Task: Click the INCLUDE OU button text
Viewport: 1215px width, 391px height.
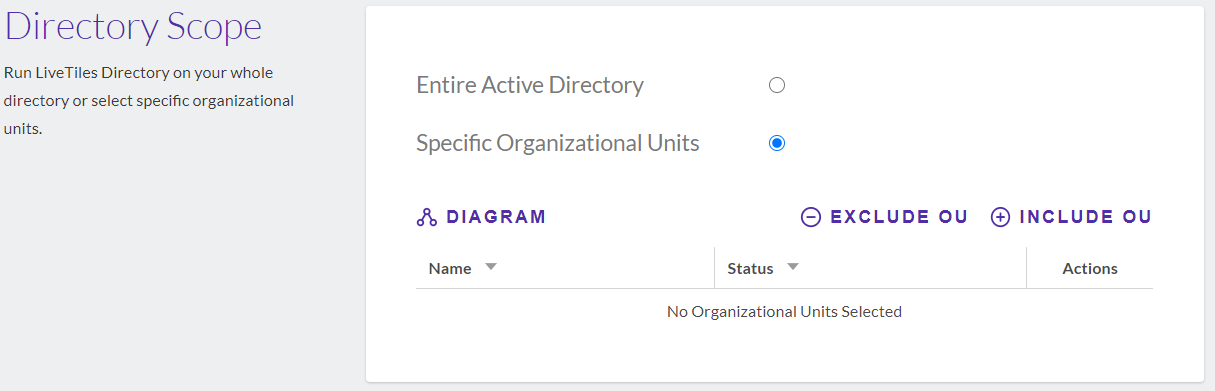Action: tap(1085, 217)
